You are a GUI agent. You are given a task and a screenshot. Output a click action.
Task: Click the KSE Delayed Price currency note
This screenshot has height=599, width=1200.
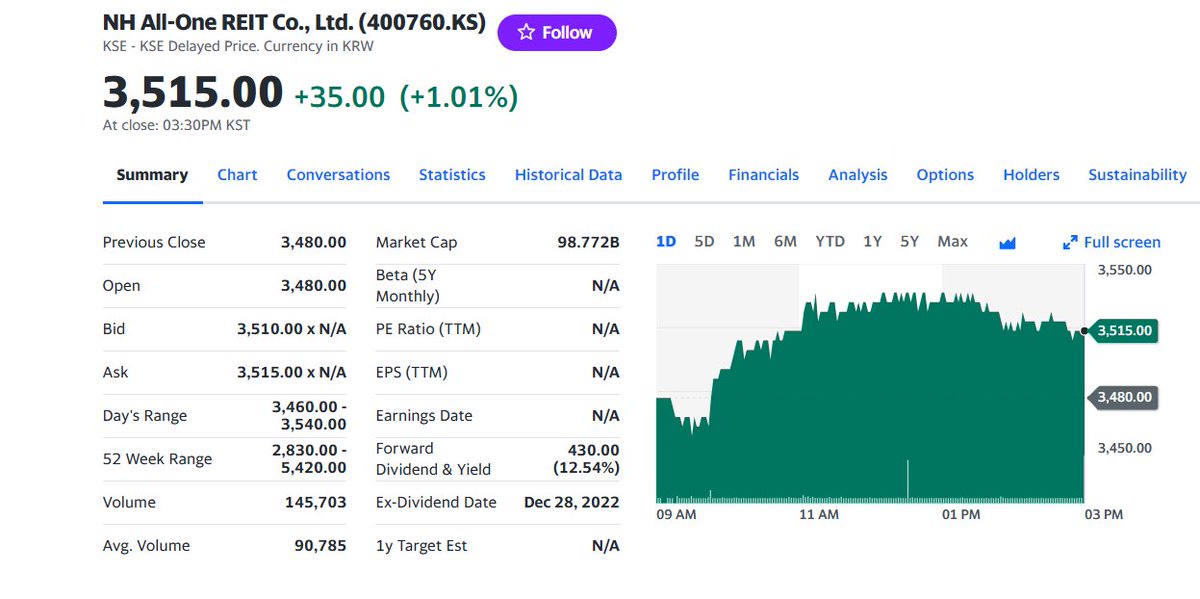pyautogui.click(x=240, y=46)
